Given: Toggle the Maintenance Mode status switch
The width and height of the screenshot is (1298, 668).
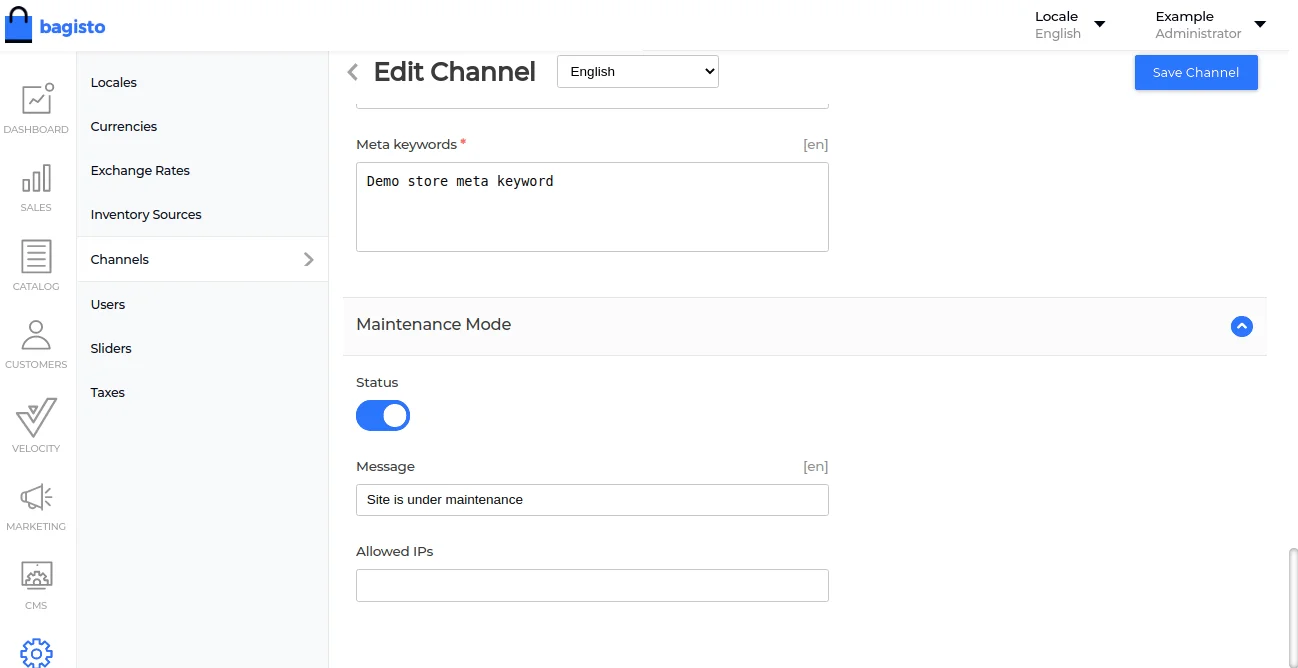Looking at the screenshot, I should coord(383,416).
